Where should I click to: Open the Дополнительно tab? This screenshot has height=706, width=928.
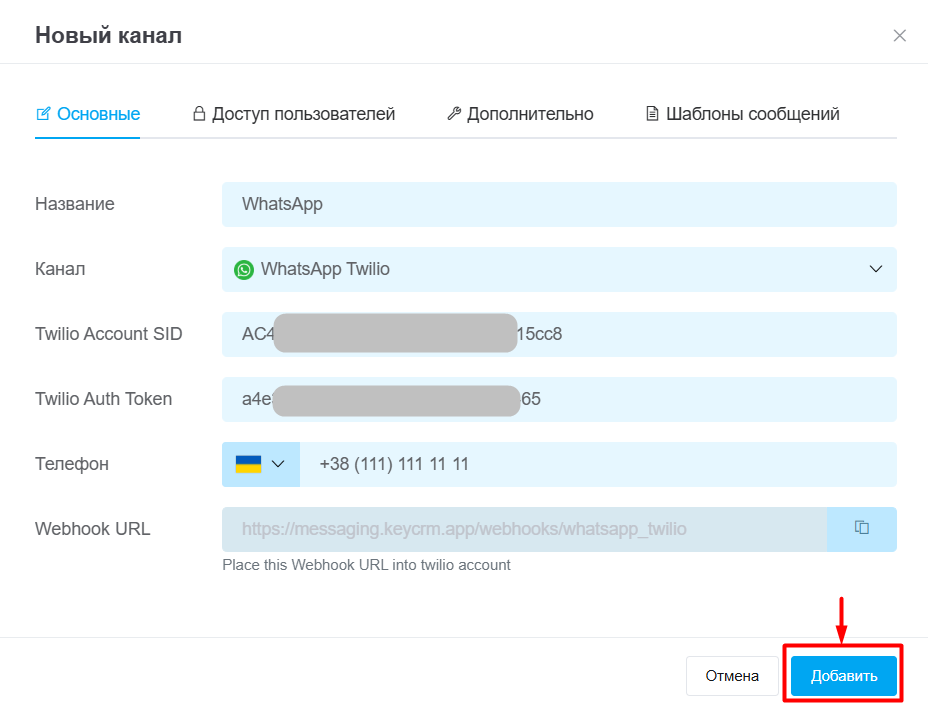pos(520,114)
